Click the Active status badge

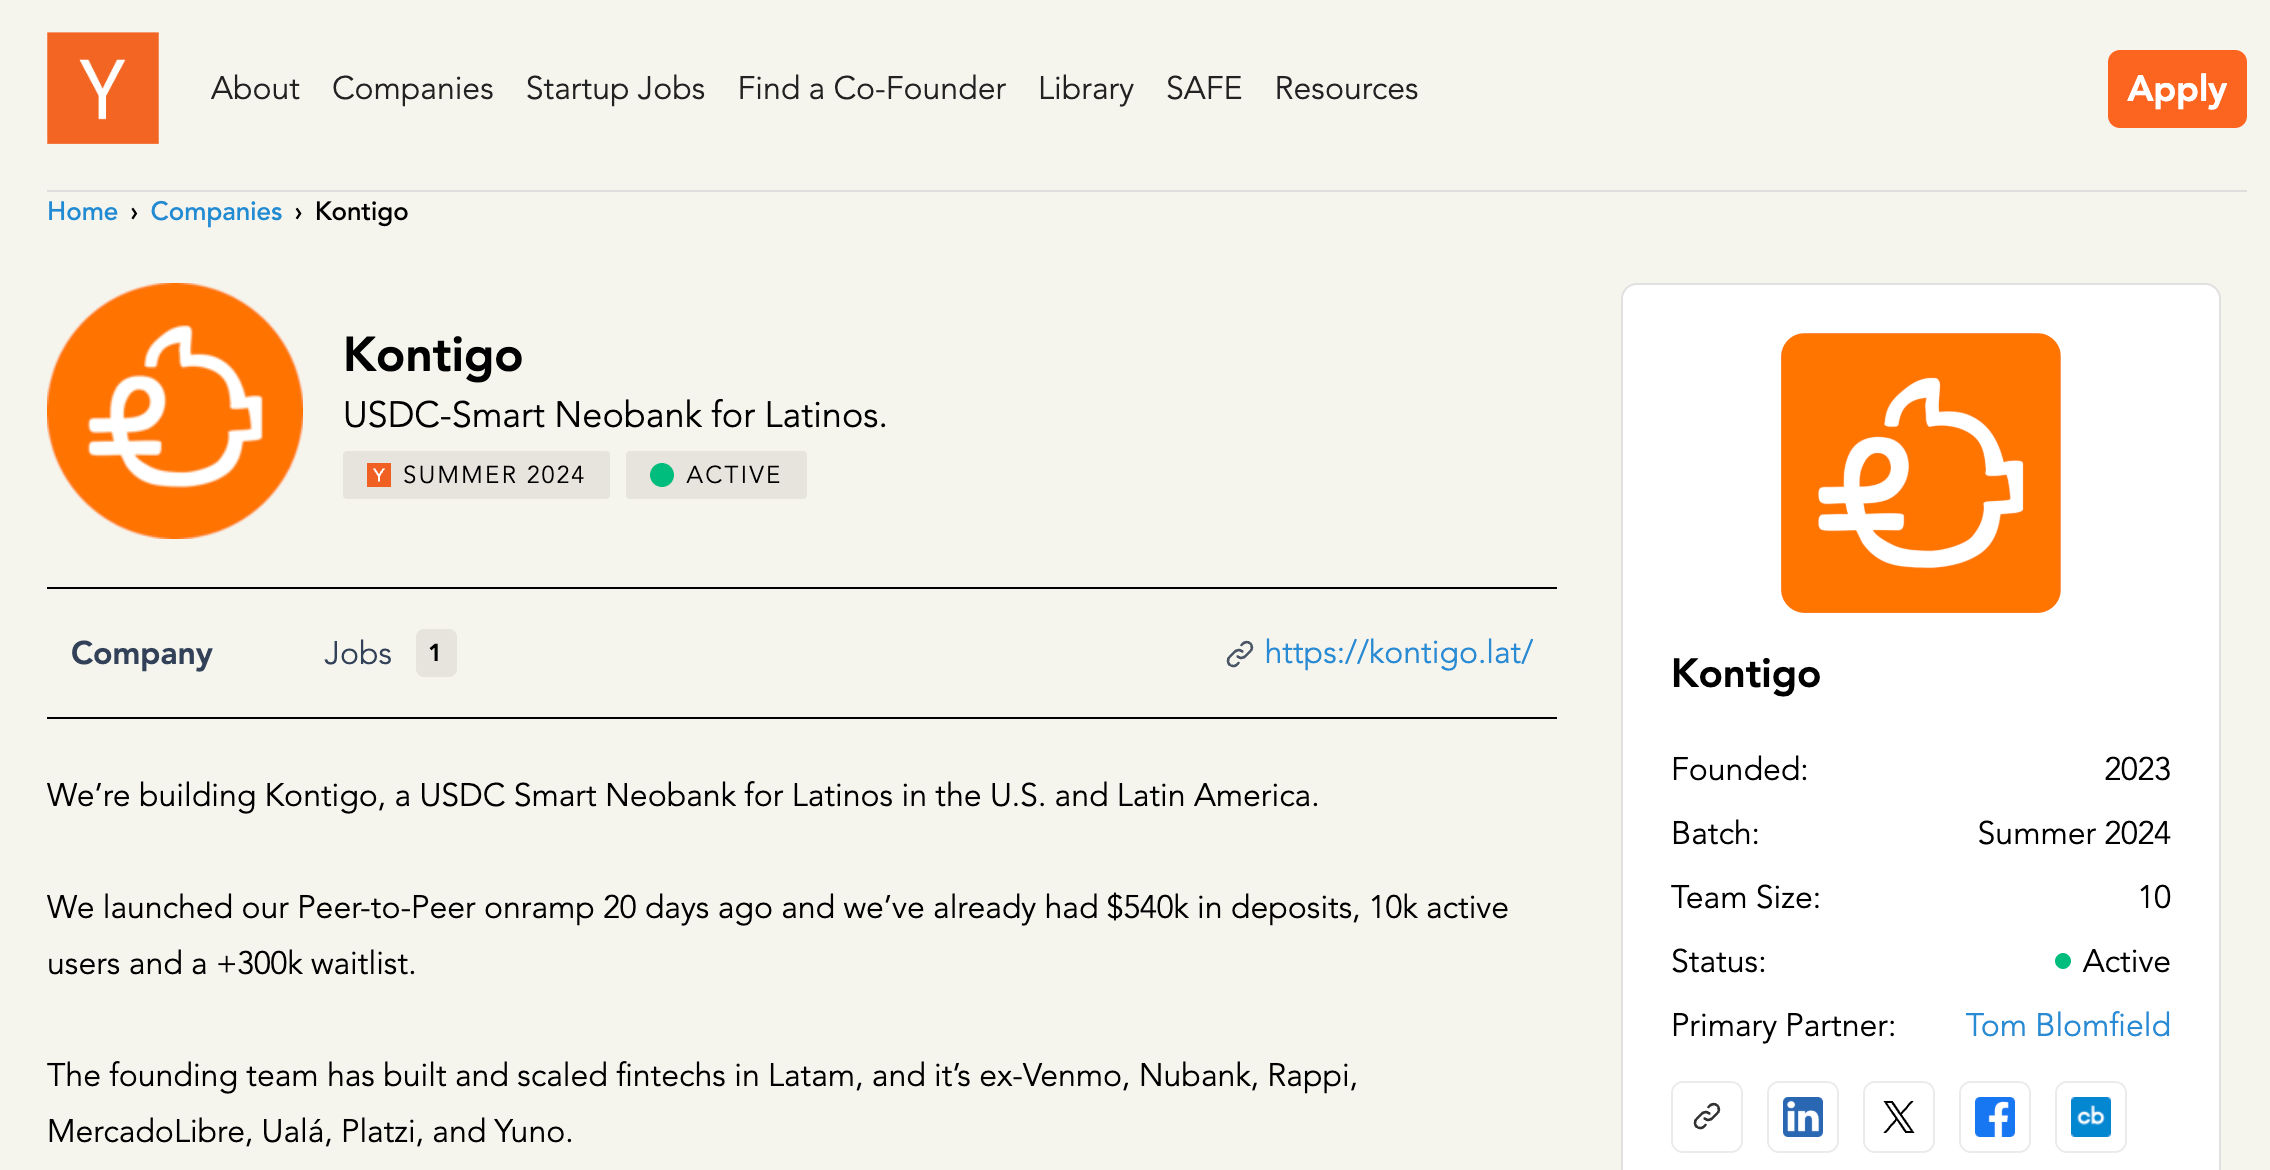[x=716, y=475]
